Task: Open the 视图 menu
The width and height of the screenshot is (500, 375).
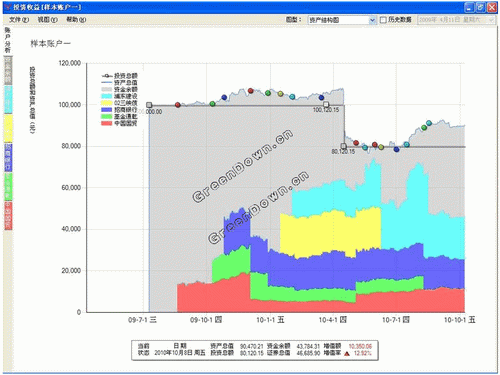Action: 47,20
